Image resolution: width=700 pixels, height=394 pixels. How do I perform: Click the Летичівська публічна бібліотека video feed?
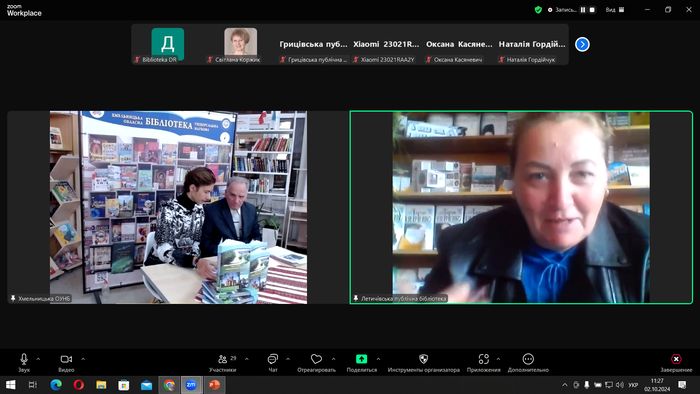coord(521,207)
